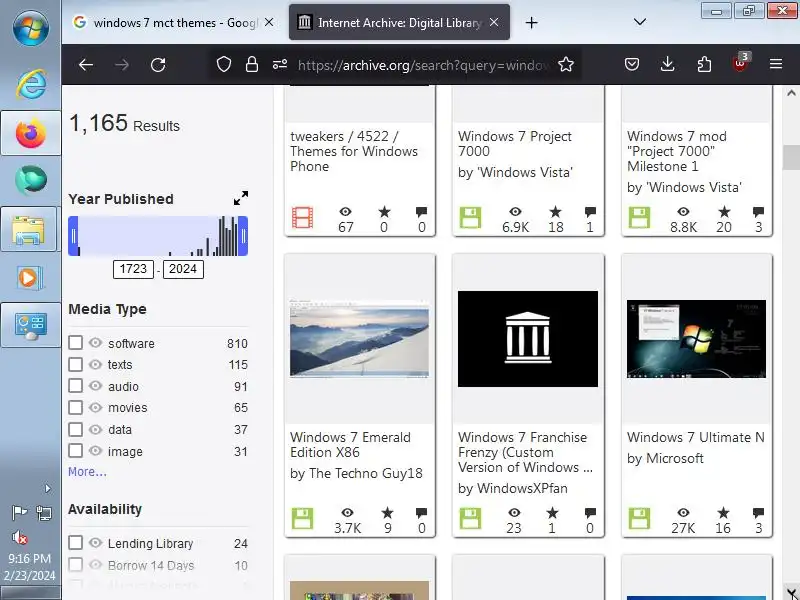Open the list all tabs dropdown

point(640,22)
